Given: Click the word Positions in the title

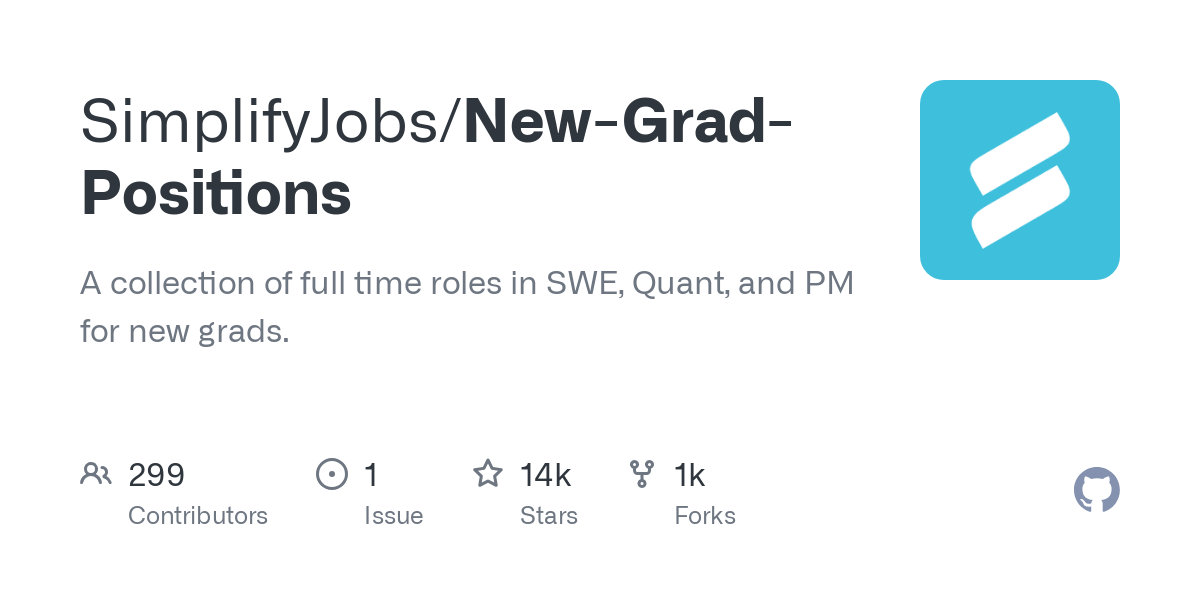Looking at the screenshot, I should [216, 194].
